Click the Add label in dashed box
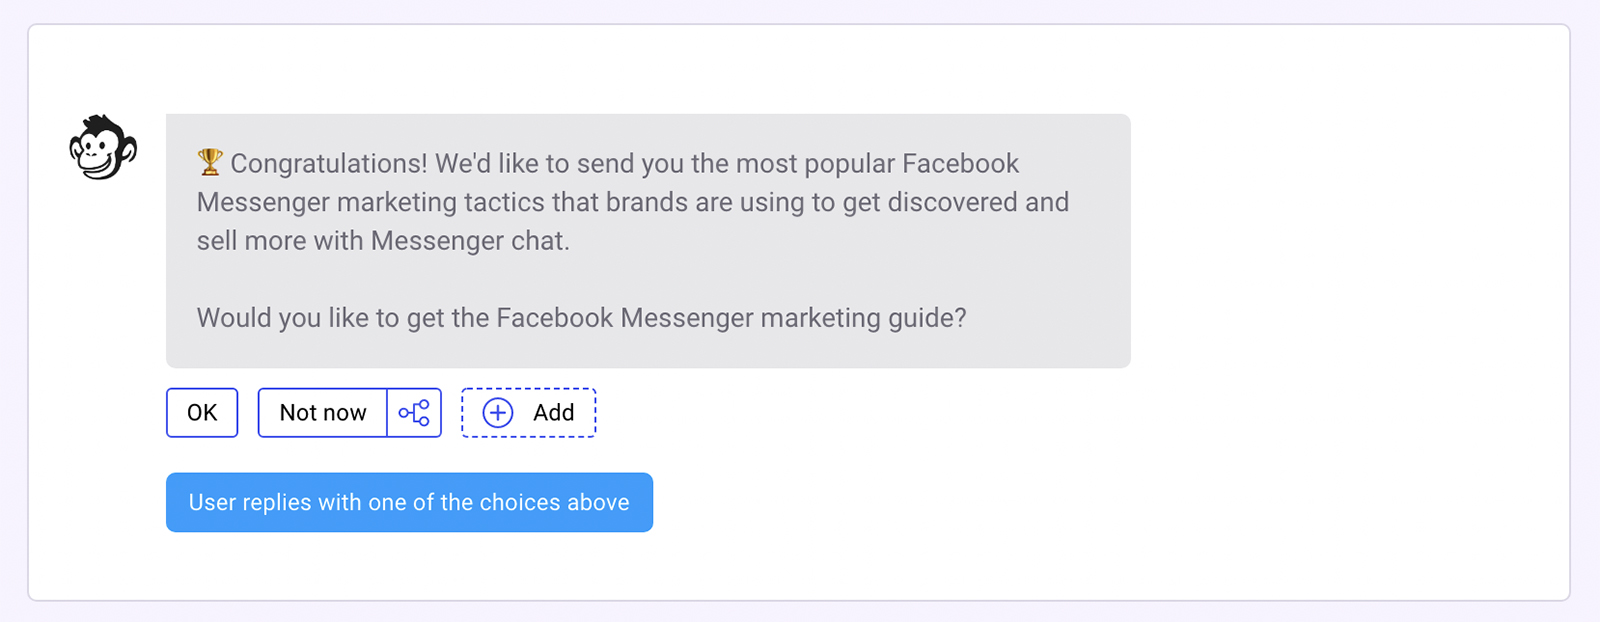The height and width of the screenshot is (622, 1600). click(x=553, y=412)
